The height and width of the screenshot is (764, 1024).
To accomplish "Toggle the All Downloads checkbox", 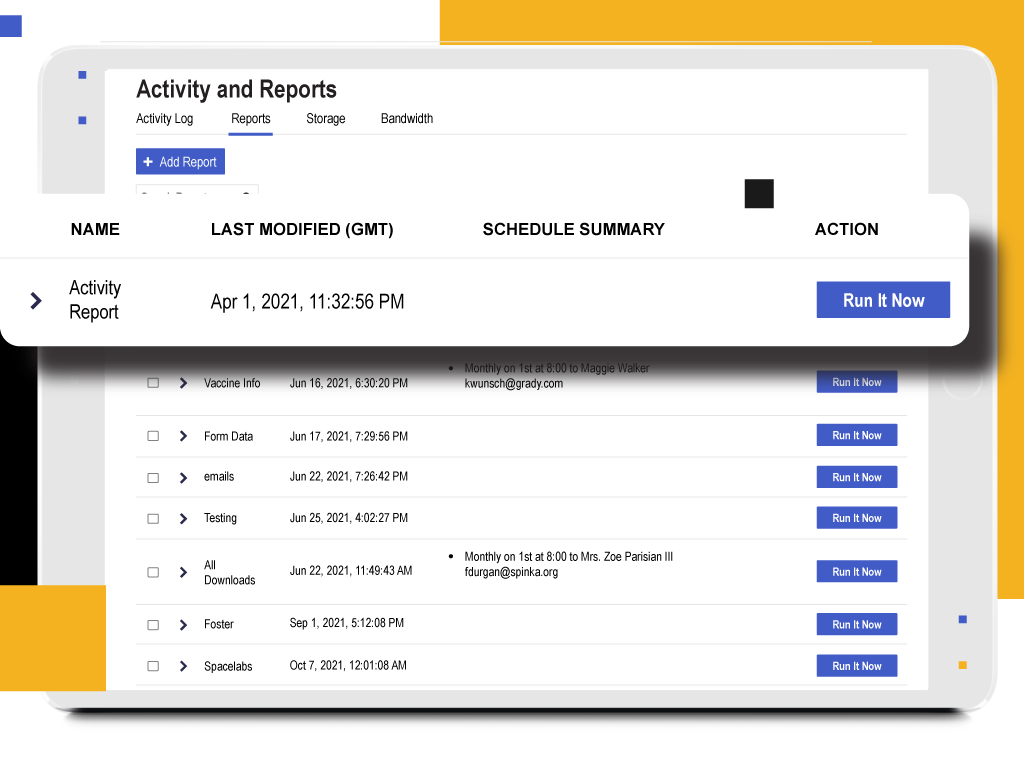I will pyautogui.click(x=153, y=573).
